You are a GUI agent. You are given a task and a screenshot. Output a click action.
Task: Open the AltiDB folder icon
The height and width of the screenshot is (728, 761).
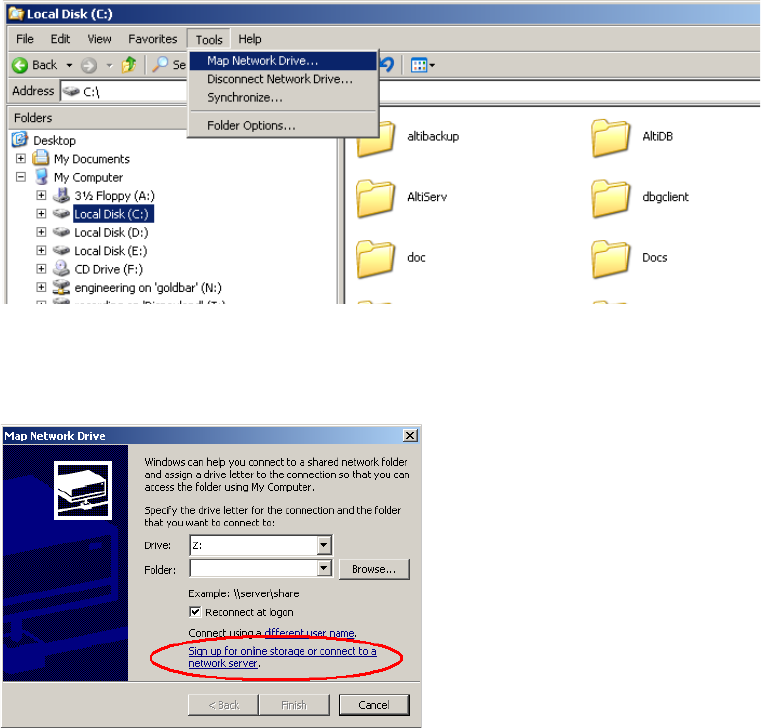pos(611,138)
